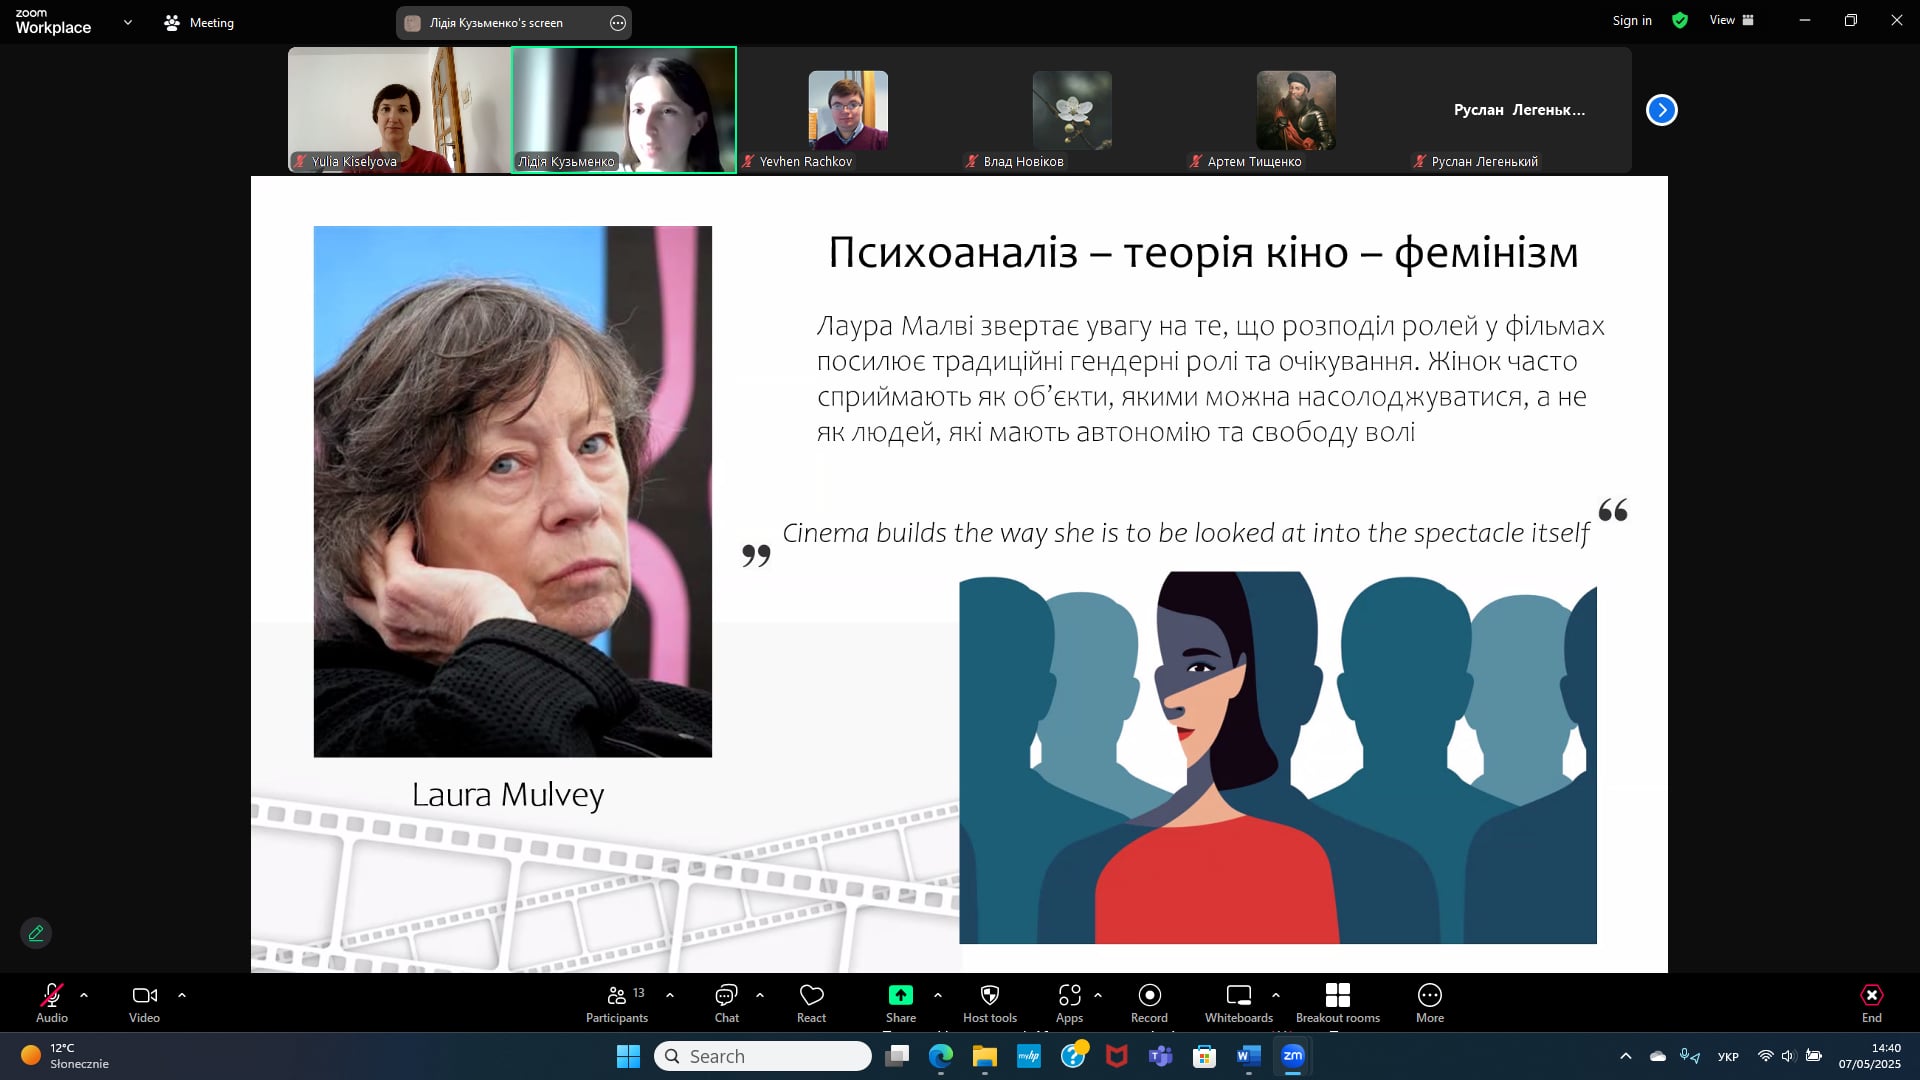Click the red End meeting button
Screen dimensions: 1920x1080
[1871, 996]
